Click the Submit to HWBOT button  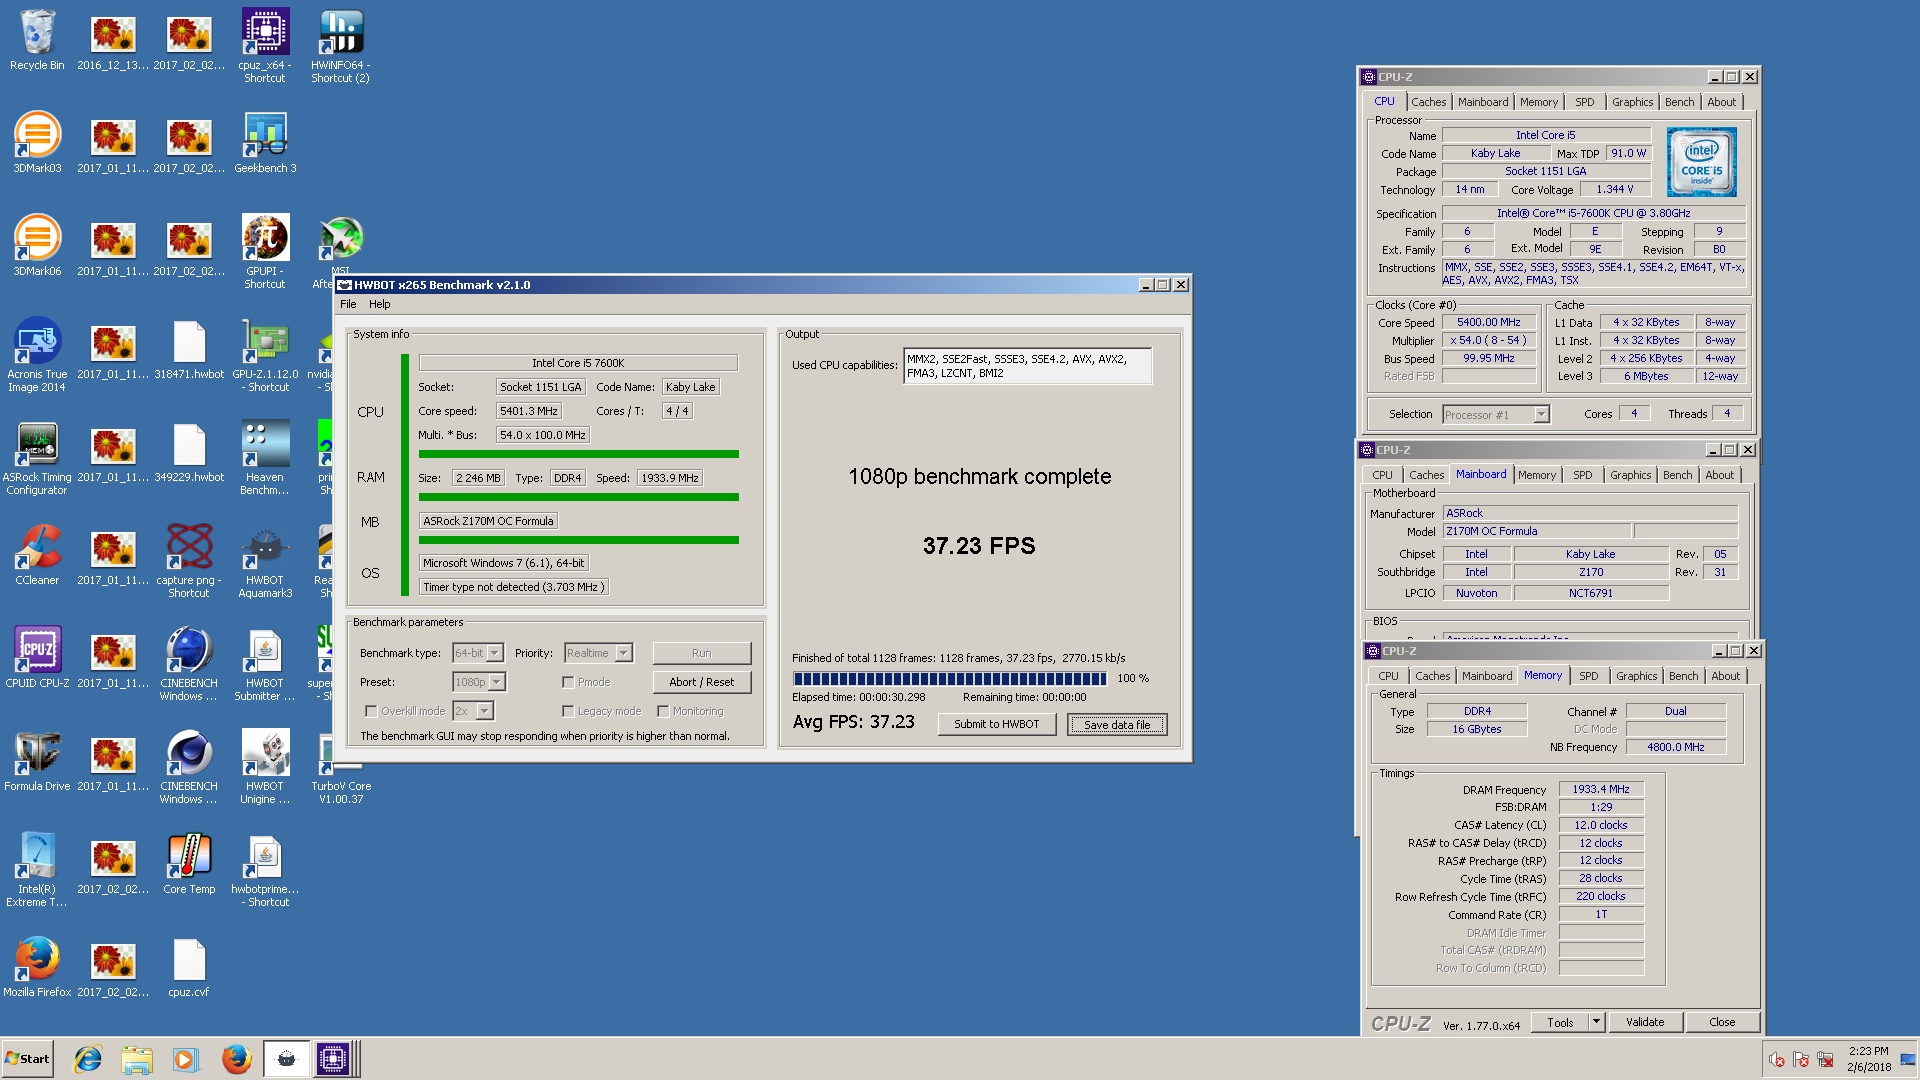tap(996, 724)
